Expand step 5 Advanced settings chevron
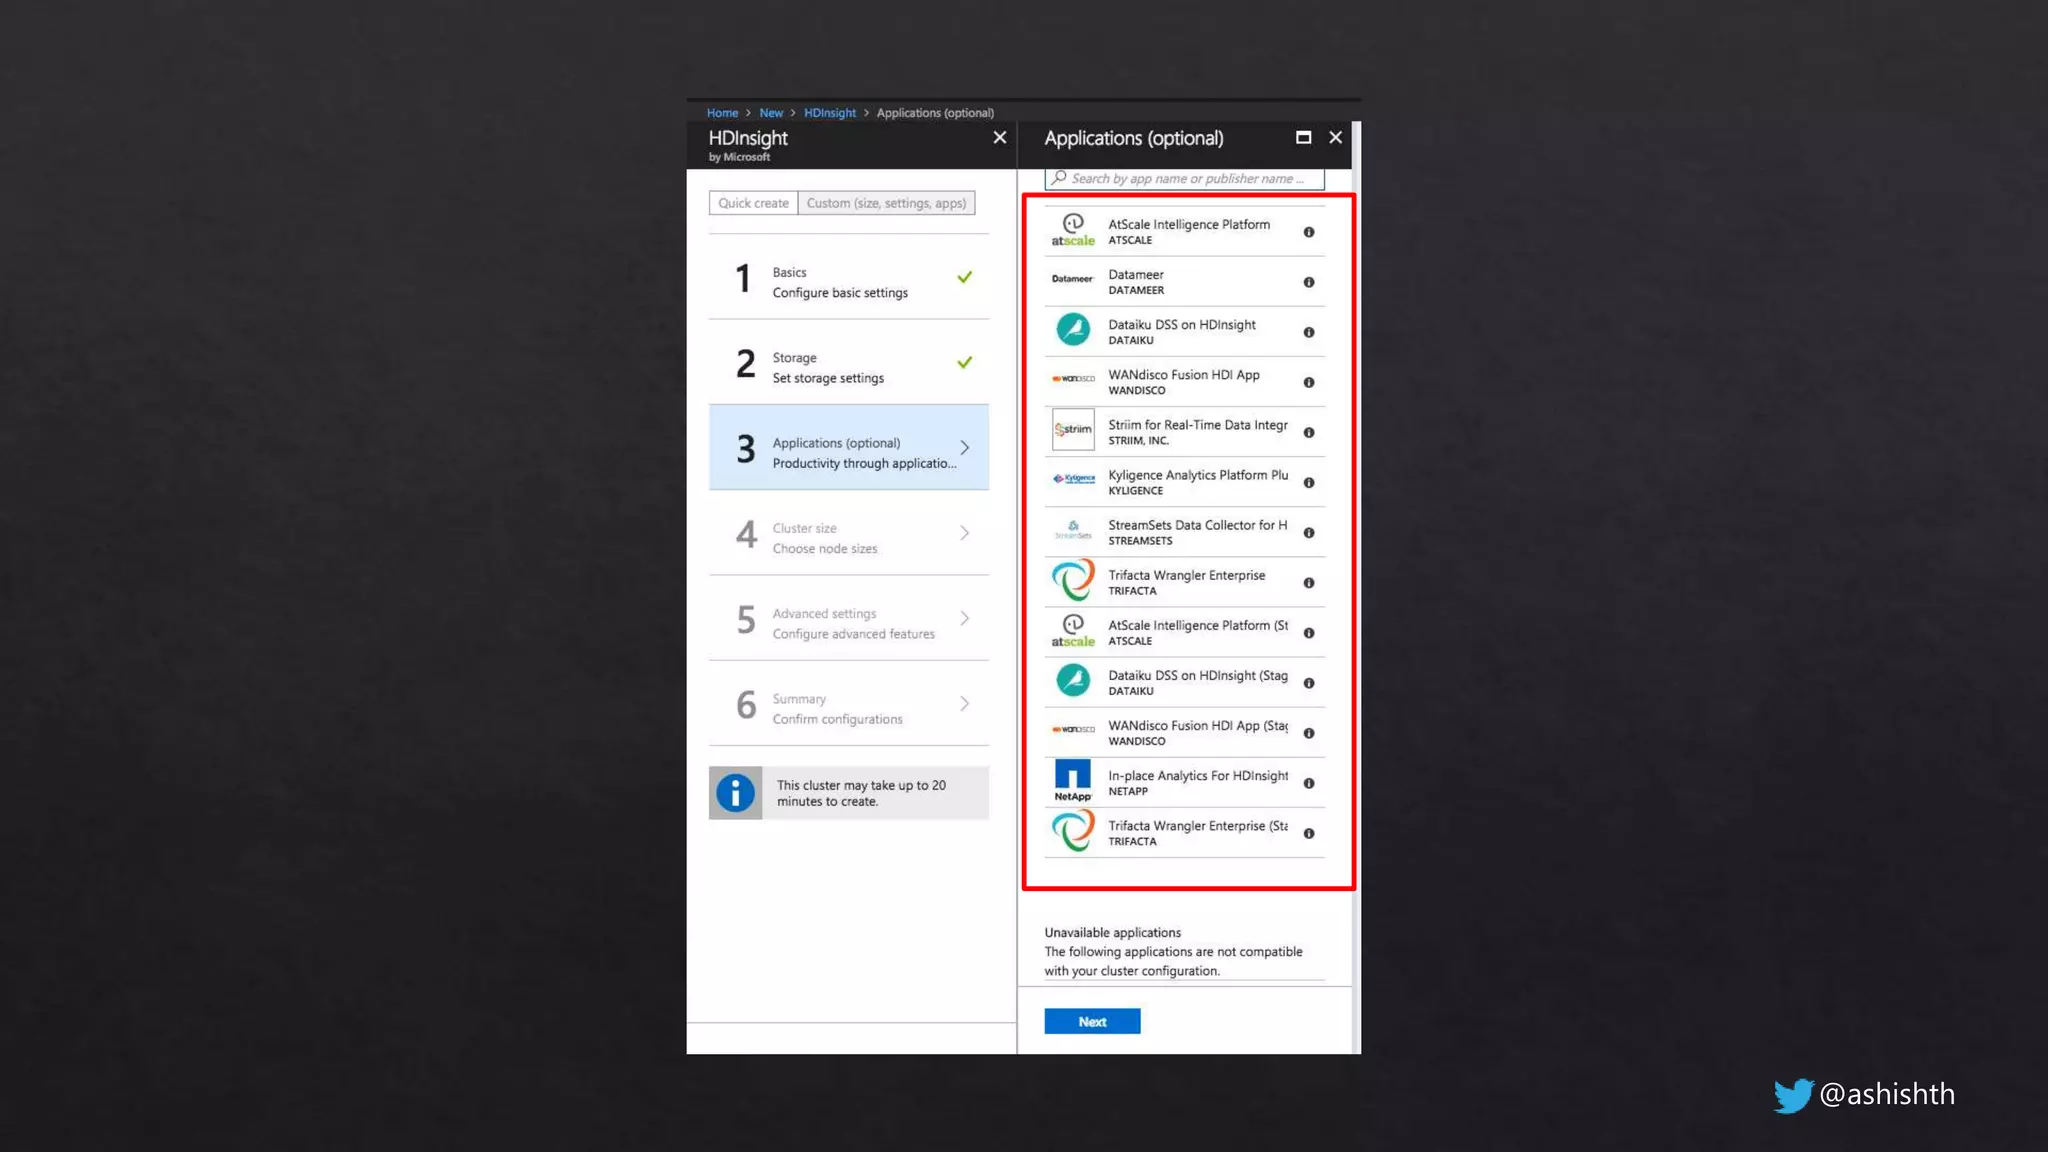This screenshot has width=2048, height=1152. coord(964,618)
